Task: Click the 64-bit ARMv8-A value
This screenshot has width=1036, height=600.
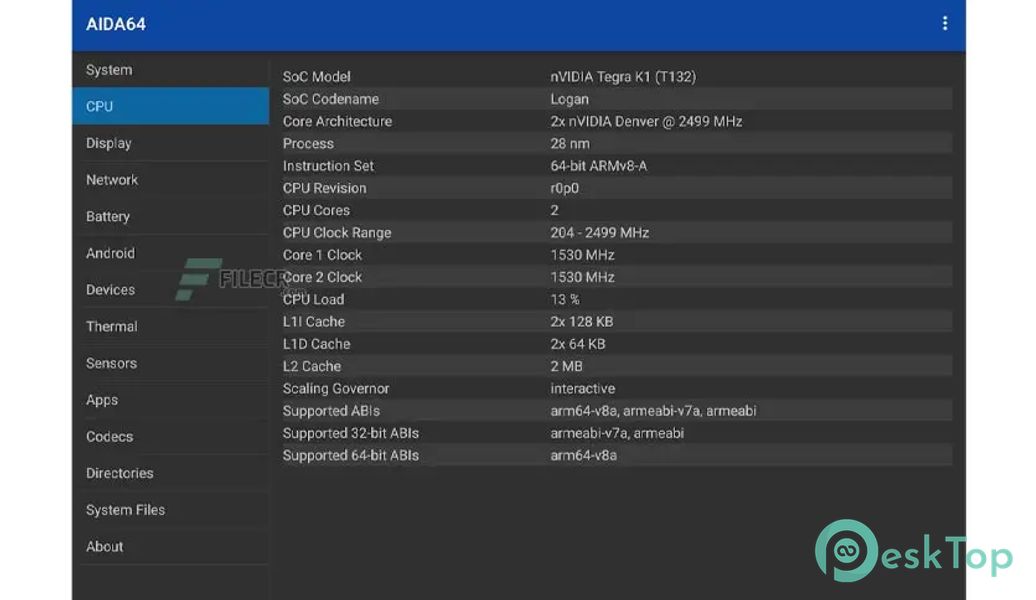Action: click(x=599, y=166)
